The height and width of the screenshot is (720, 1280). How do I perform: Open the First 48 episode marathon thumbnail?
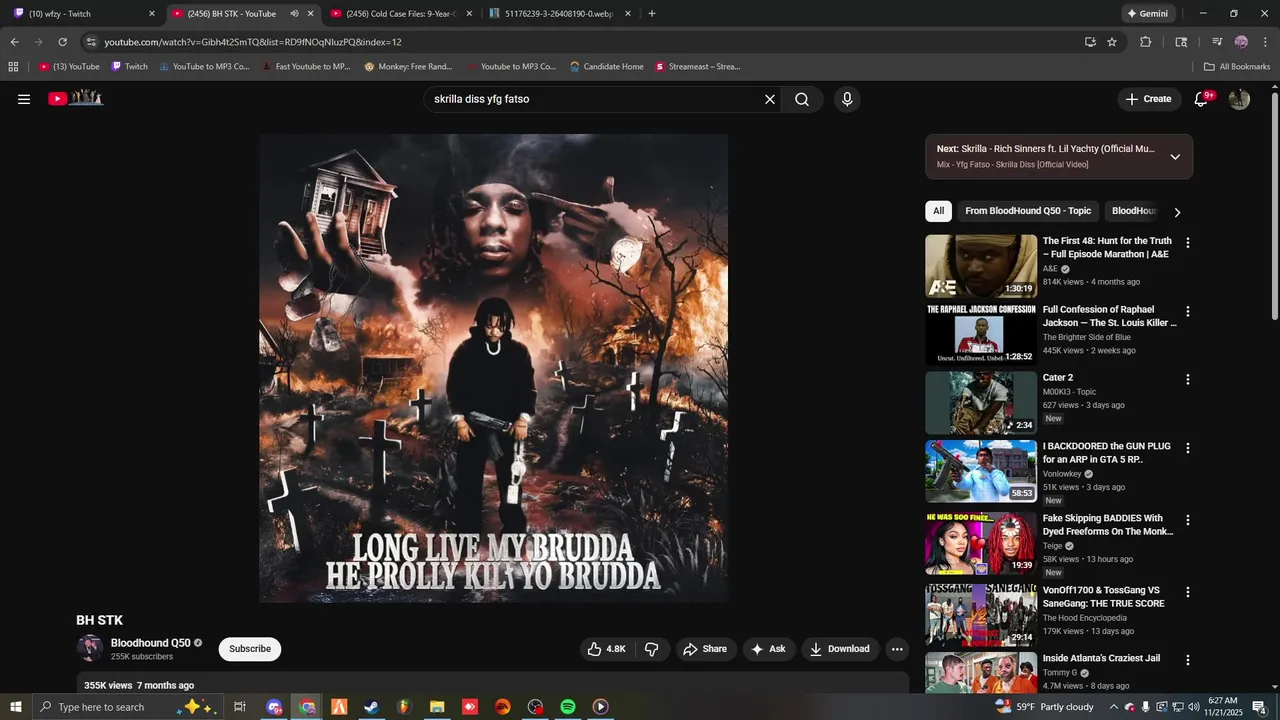pos(981,266)
